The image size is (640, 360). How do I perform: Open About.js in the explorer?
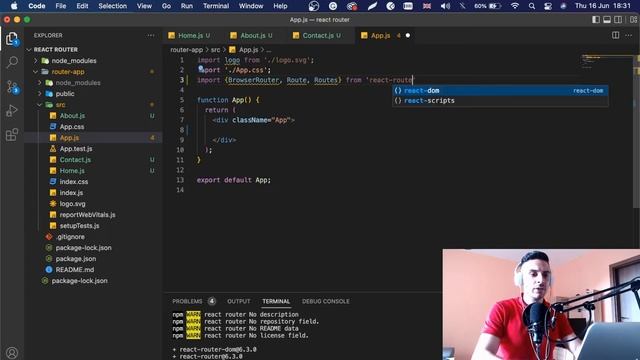[x=72, y=116]
